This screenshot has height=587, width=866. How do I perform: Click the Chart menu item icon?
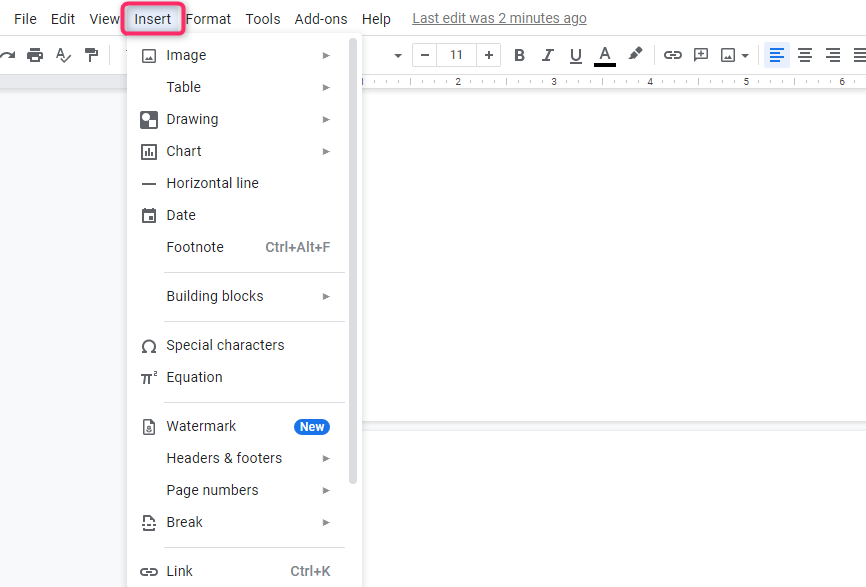(149, 152)
